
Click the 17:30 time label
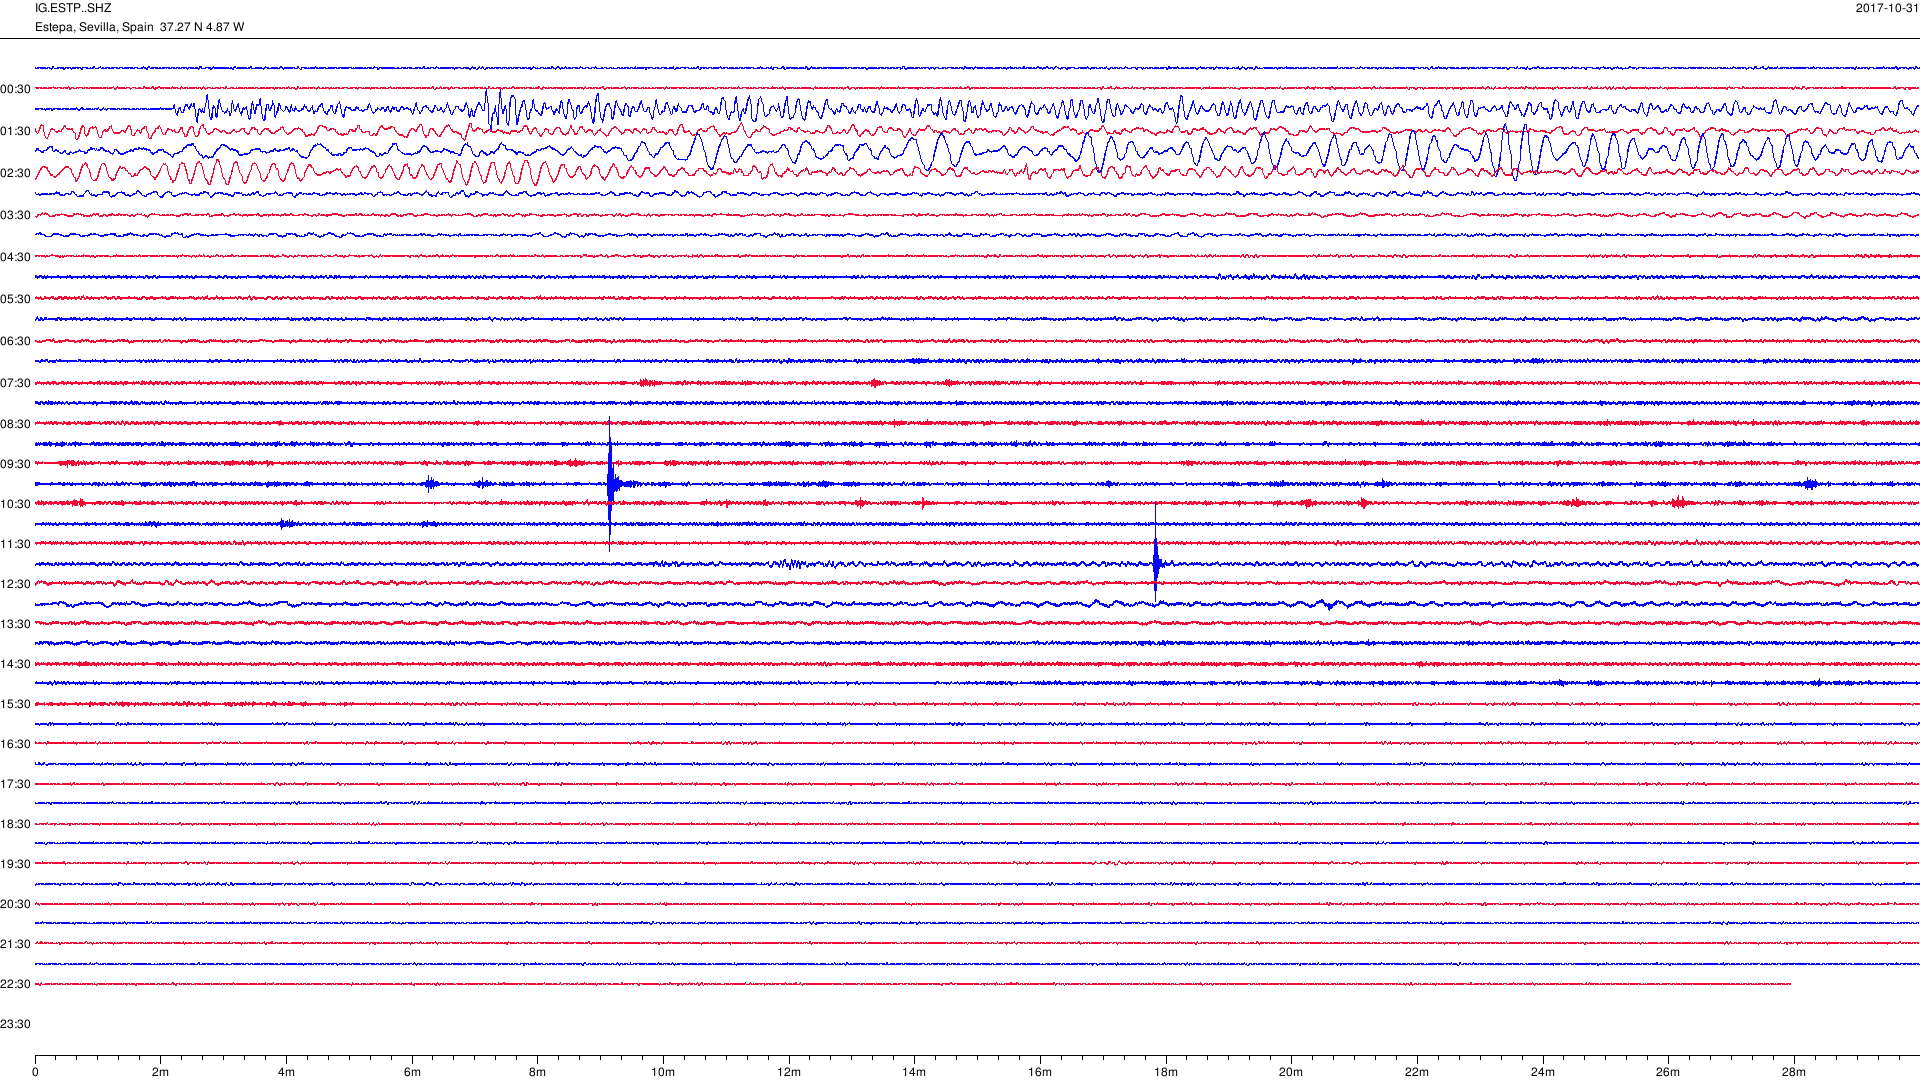[x=15, y=784]
